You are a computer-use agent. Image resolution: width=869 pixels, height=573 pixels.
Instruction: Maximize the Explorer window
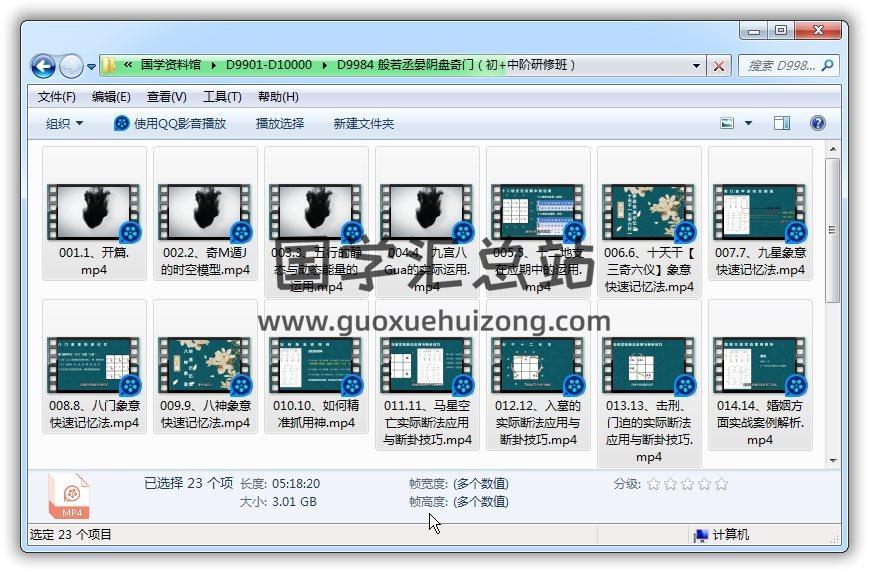[x=781, y=30]
